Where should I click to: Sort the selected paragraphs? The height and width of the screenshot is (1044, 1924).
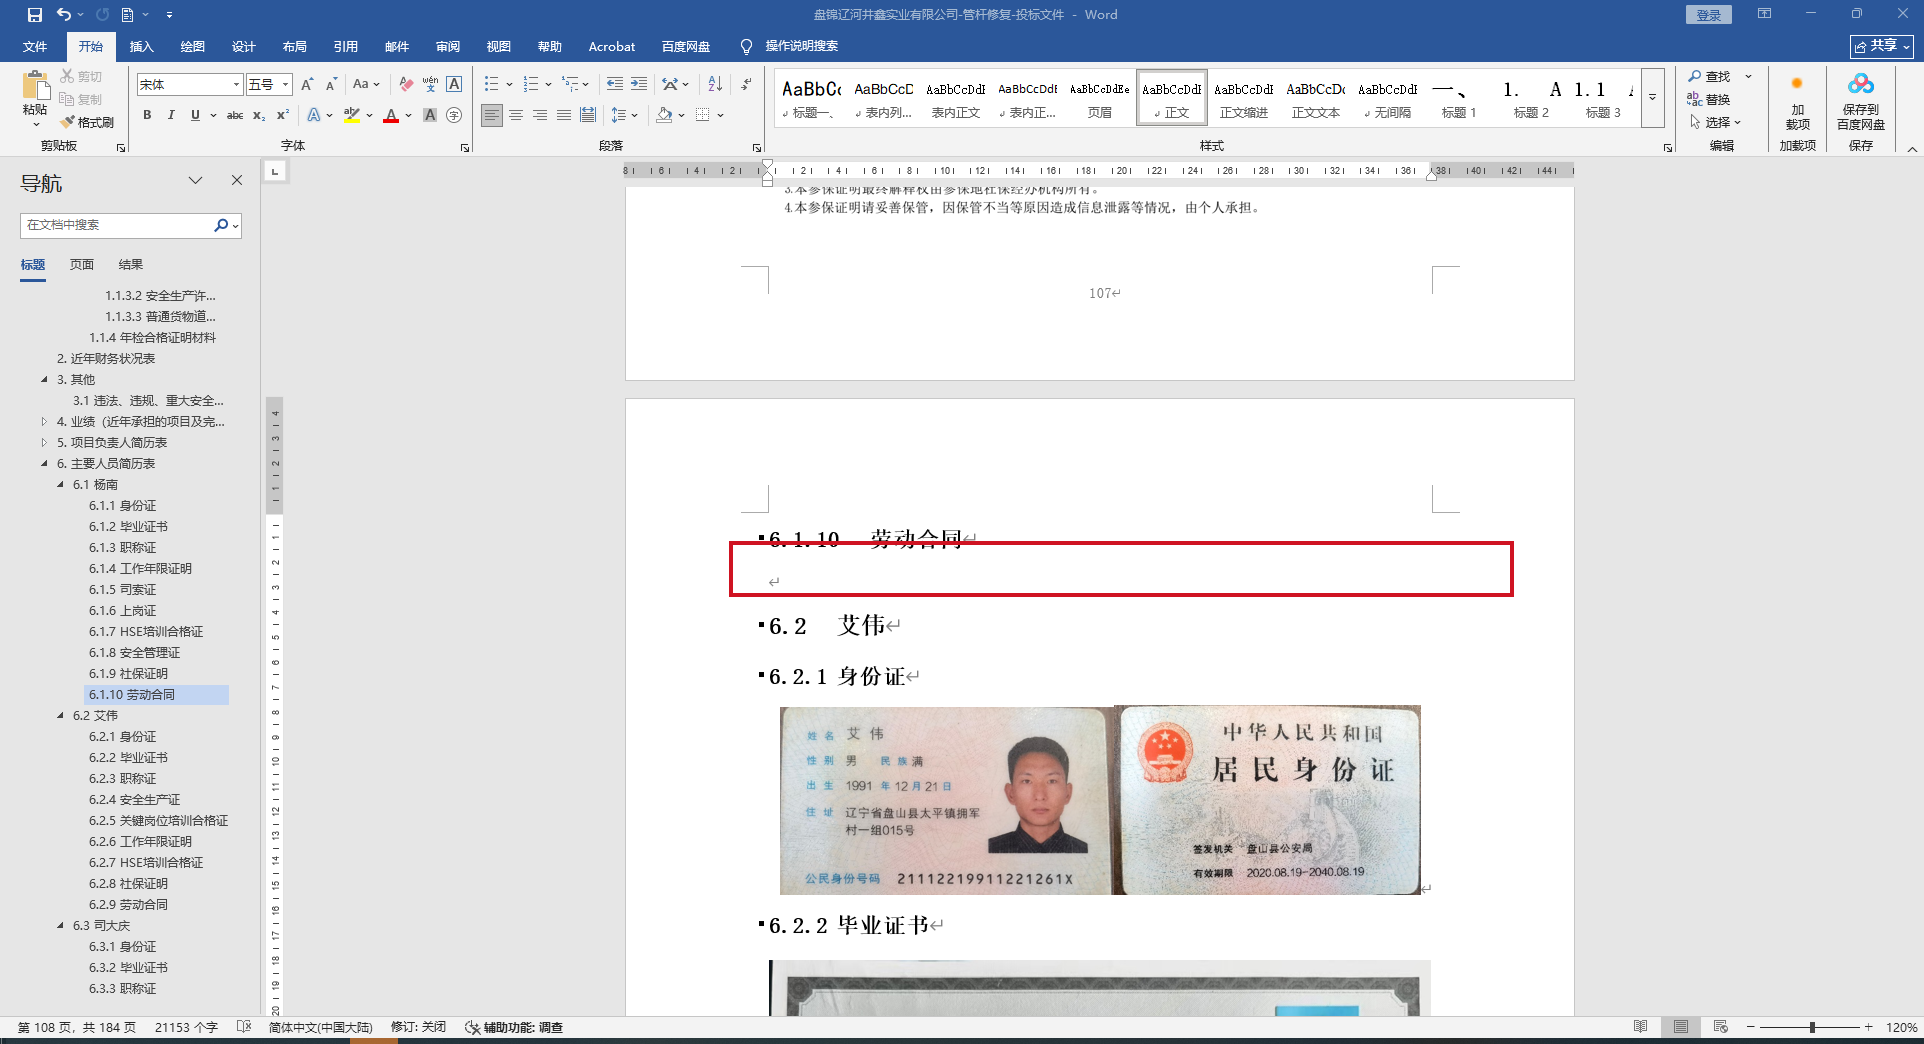(715, 85)
